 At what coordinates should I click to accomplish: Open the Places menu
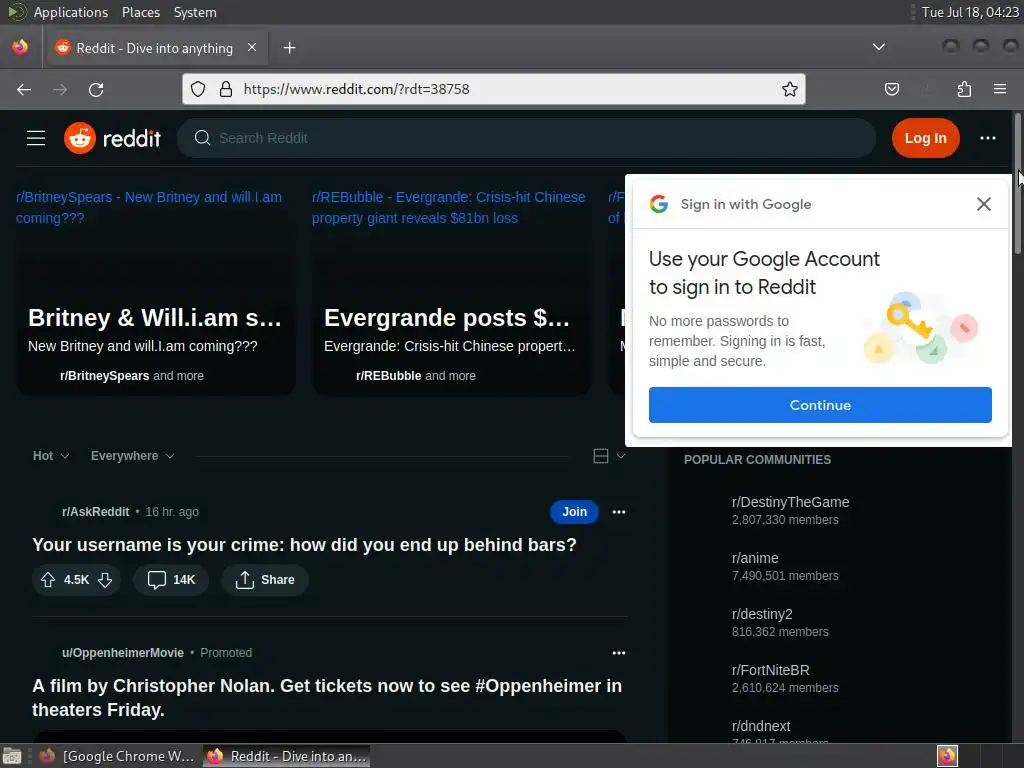pyautogui.click(x=141, y=12)
